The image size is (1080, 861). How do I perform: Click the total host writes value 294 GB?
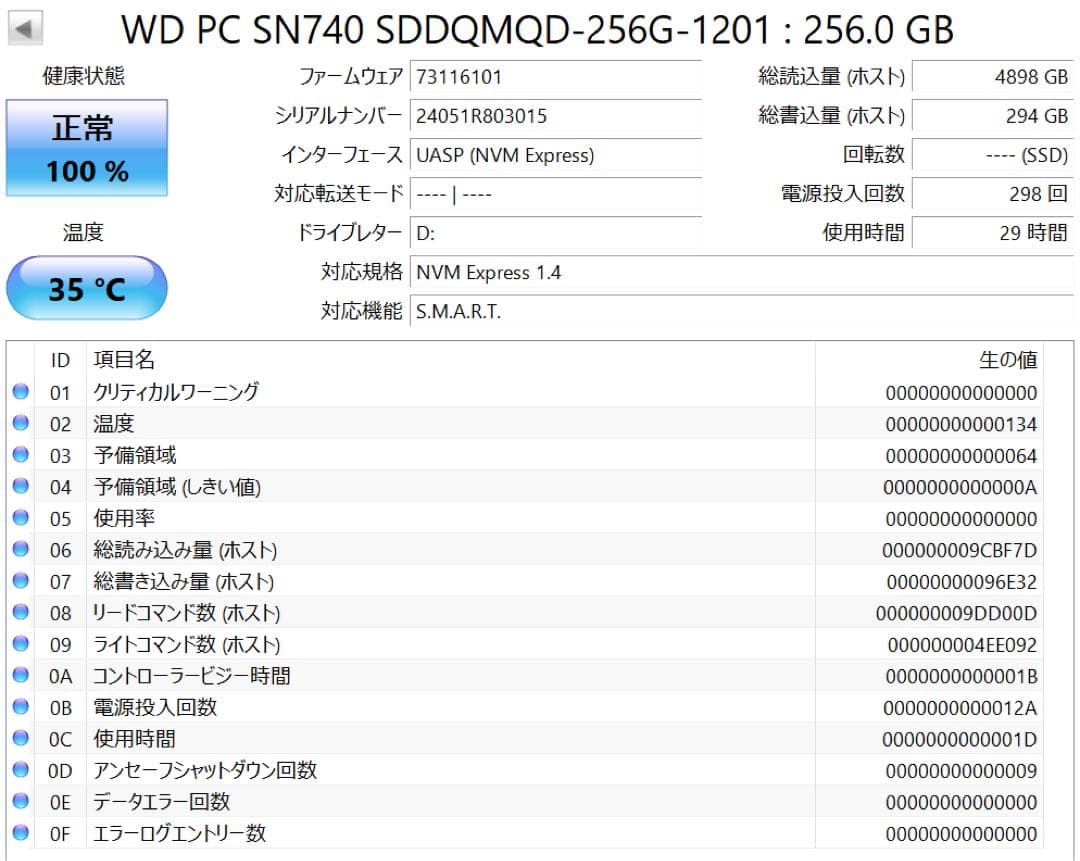(993, 116)
